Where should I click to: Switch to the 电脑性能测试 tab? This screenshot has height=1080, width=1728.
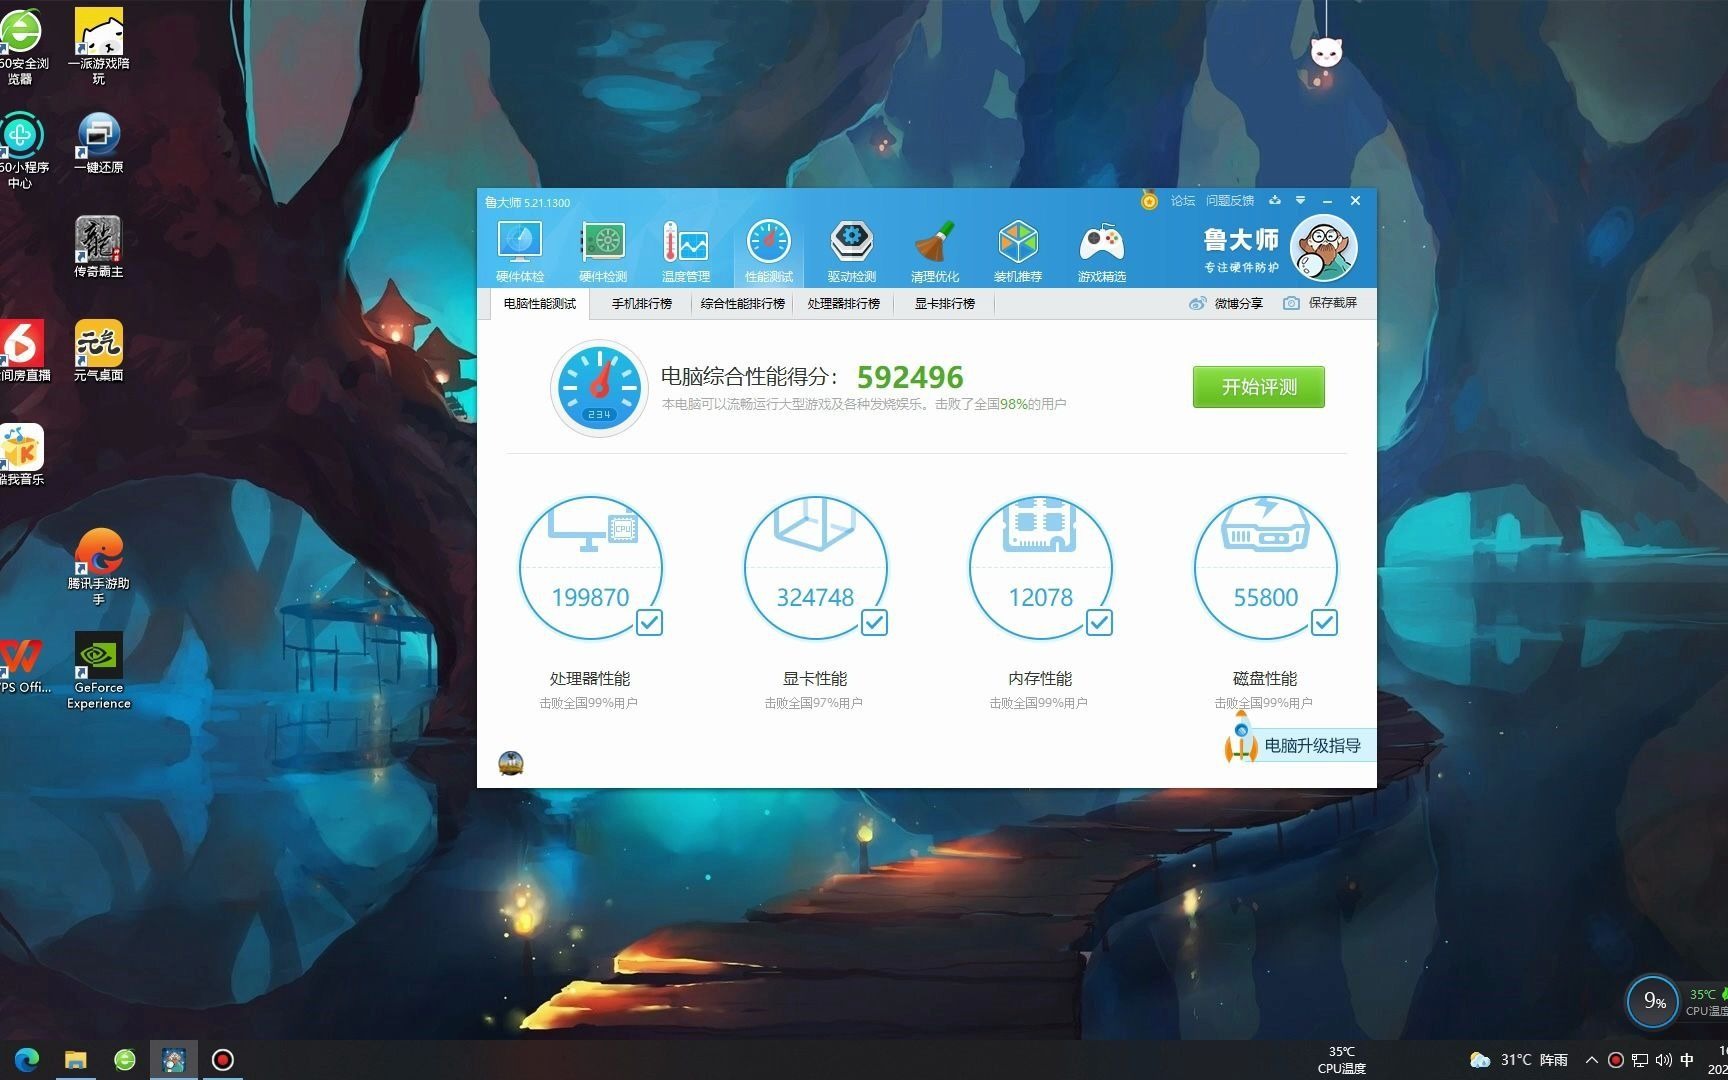[x=540, y=303]
